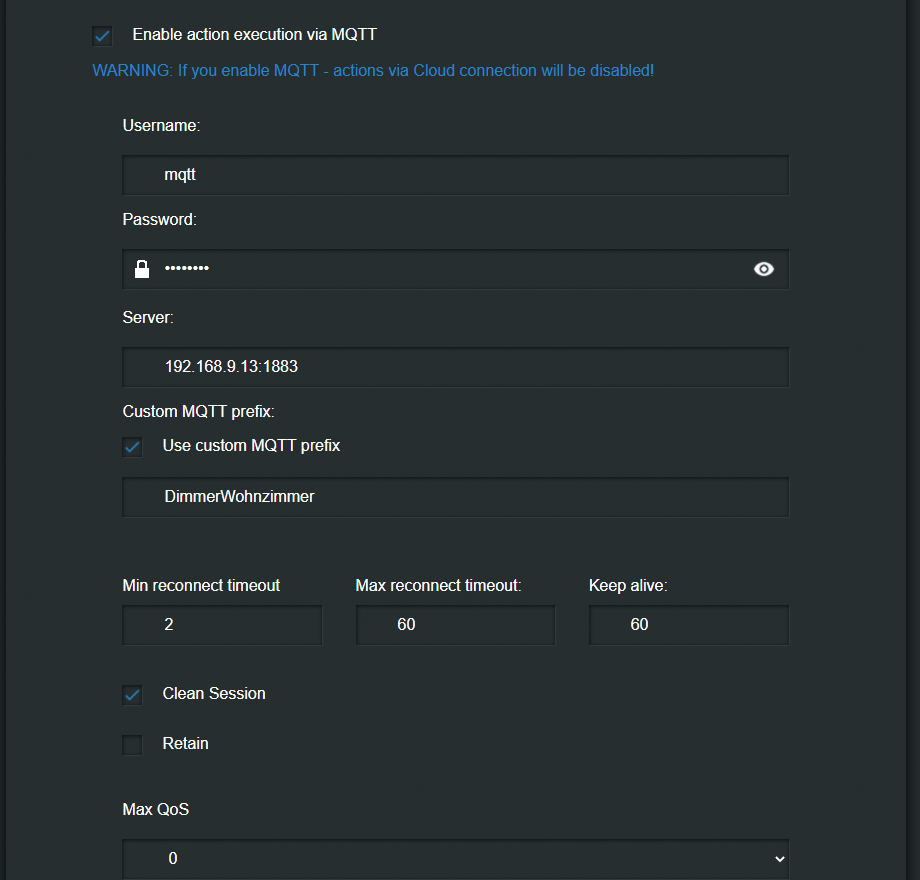Enable the Retain checkbox
920x880 pixels.
coord(132,745)
